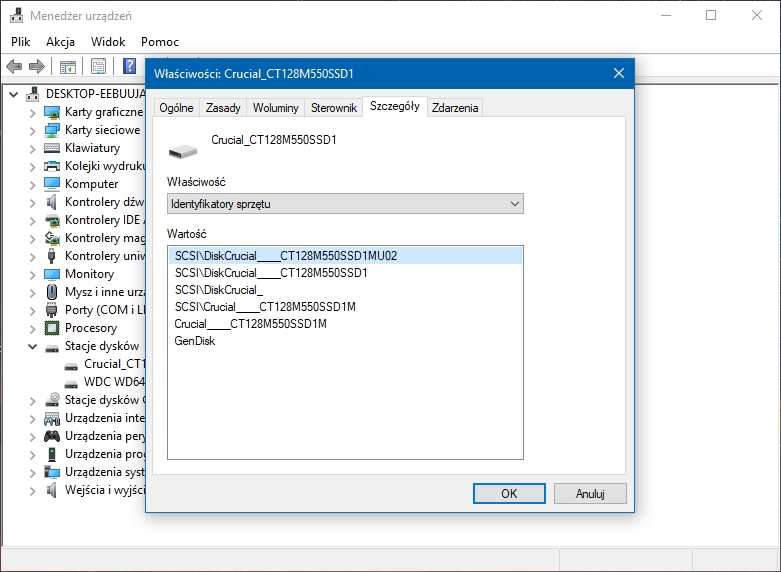Click the Urządzenia peryferyjne gamepad icon
This screenshot has width=781, height=572.
pos(52,436)
